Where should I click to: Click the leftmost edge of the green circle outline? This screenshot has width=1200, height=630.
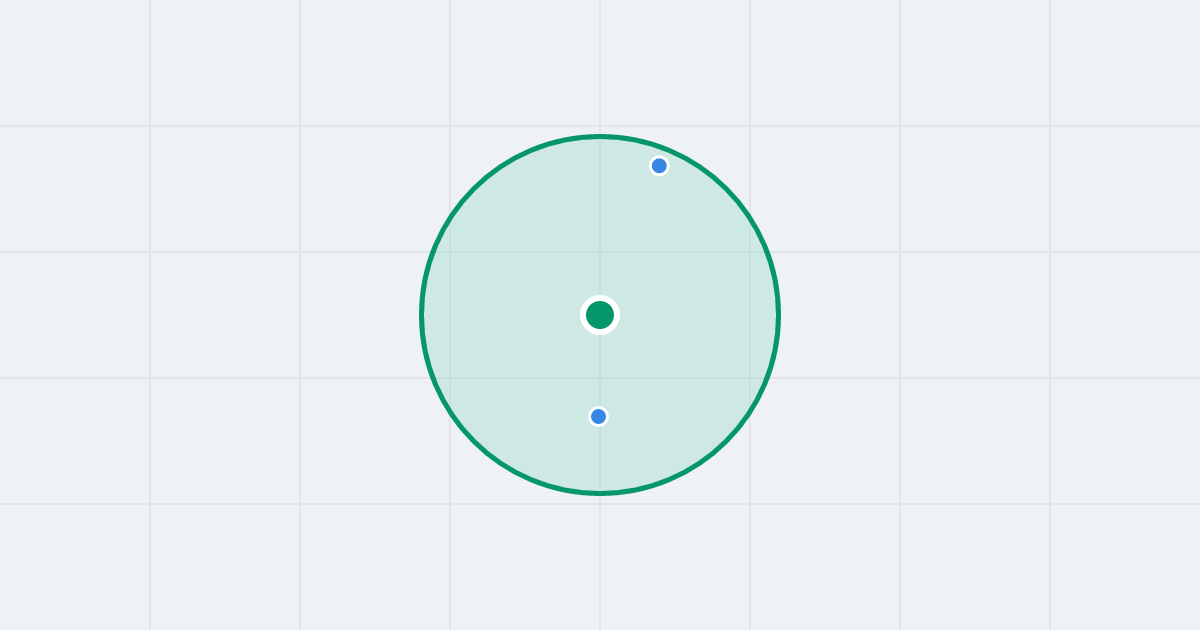pyautogui.click(x=422, y=315)
